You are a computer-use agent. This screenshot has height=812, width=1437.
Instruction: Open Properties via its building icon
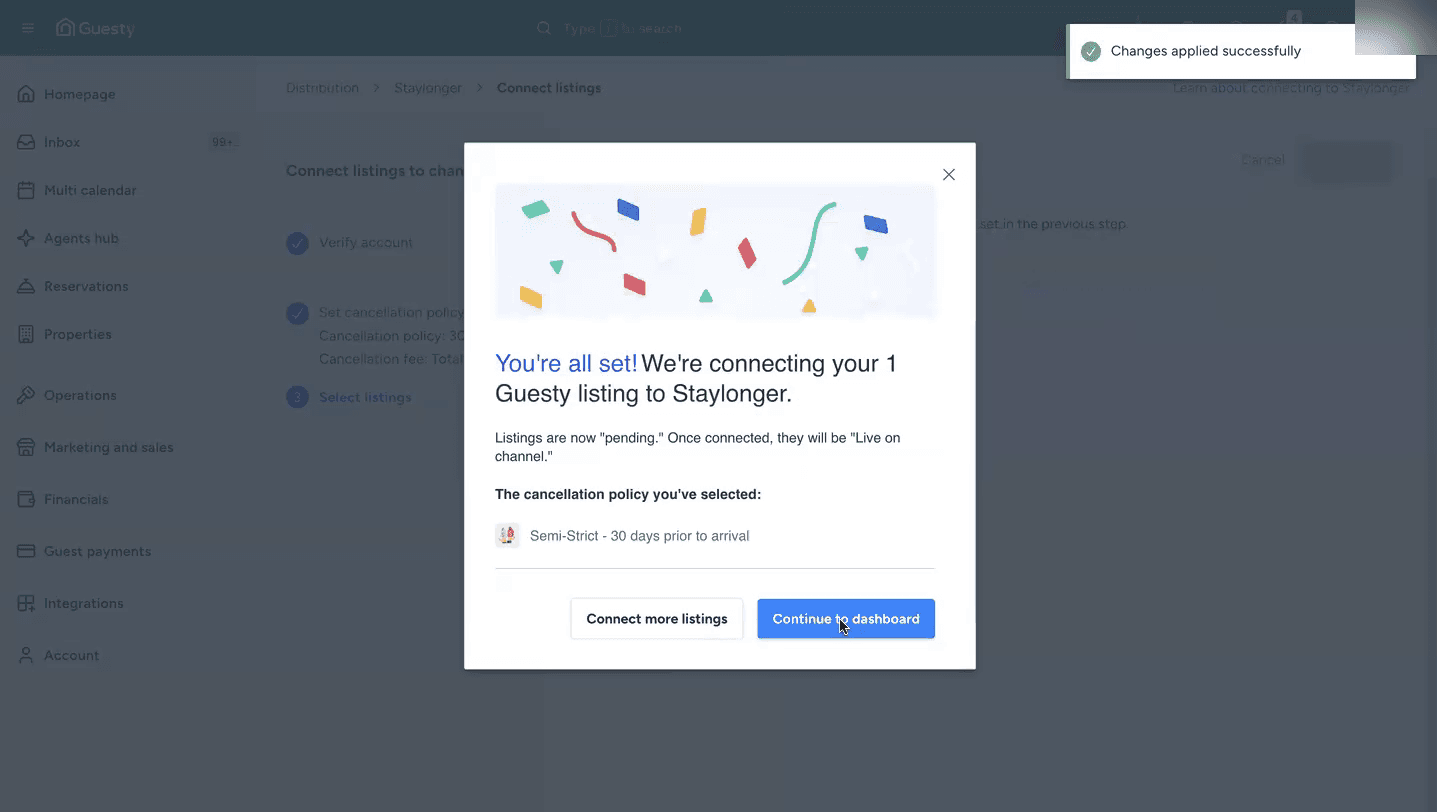point(26,334)
